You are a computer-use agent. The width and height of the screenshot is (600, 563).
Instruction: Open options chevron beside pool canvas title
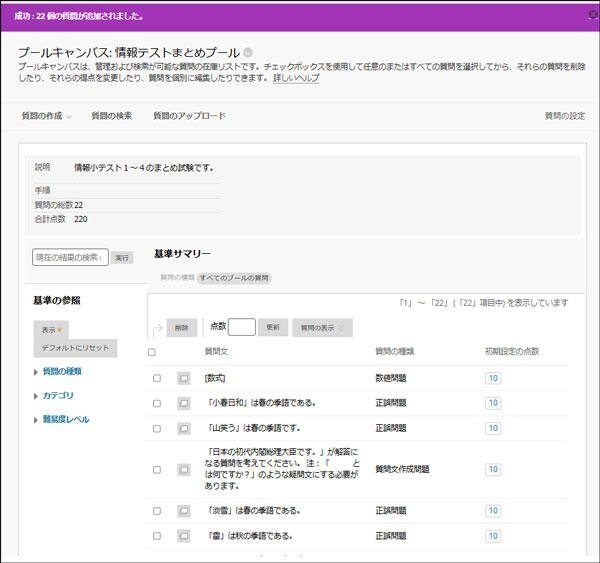pyautogui.click(x=248, y=52)
